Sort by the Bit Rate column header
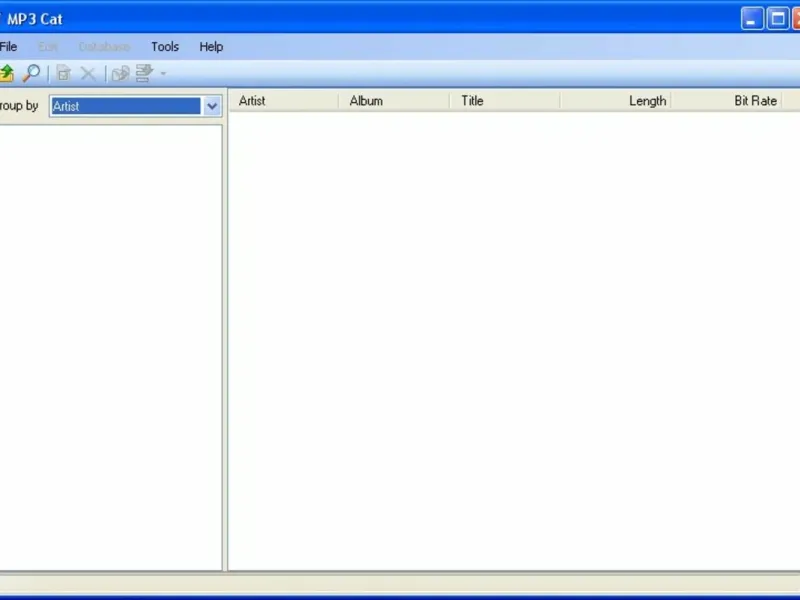Image resolution: width=800 pixels, height=600 pixels. [727, 101]
